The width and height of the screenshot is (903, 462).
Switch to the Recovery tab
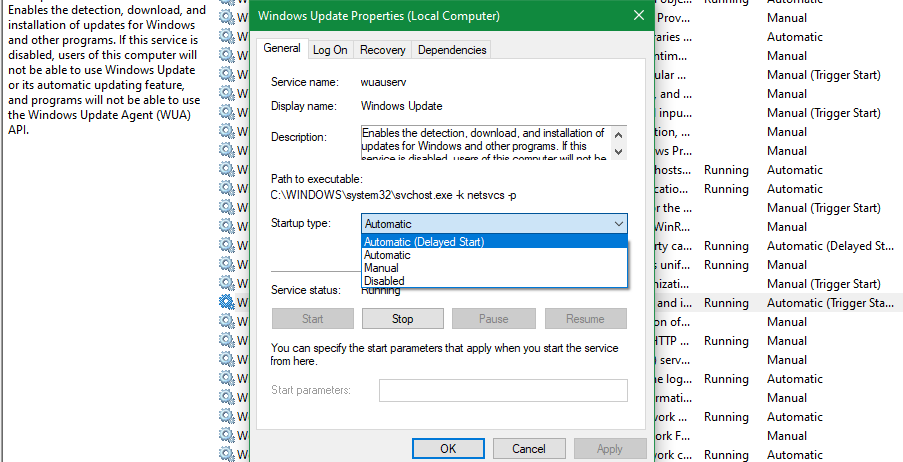(x=382, y=50)
